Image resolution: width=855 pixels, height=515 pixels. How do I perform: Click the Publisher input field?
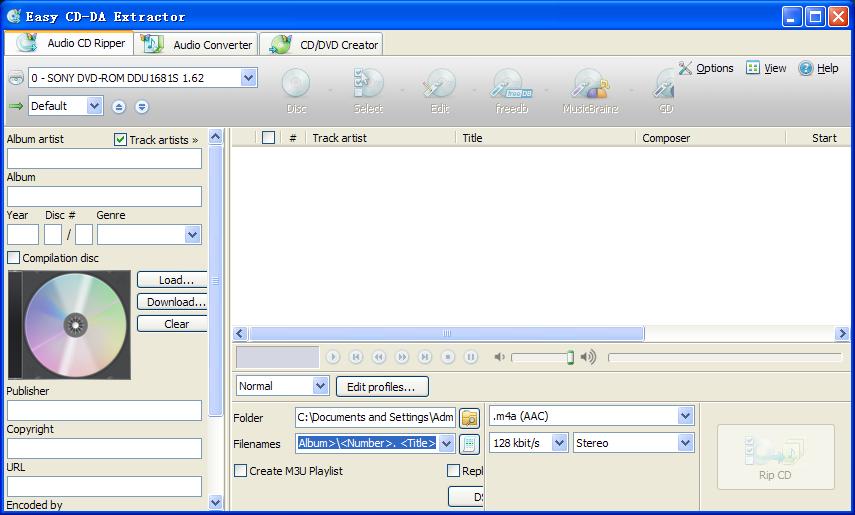(104, 410)
